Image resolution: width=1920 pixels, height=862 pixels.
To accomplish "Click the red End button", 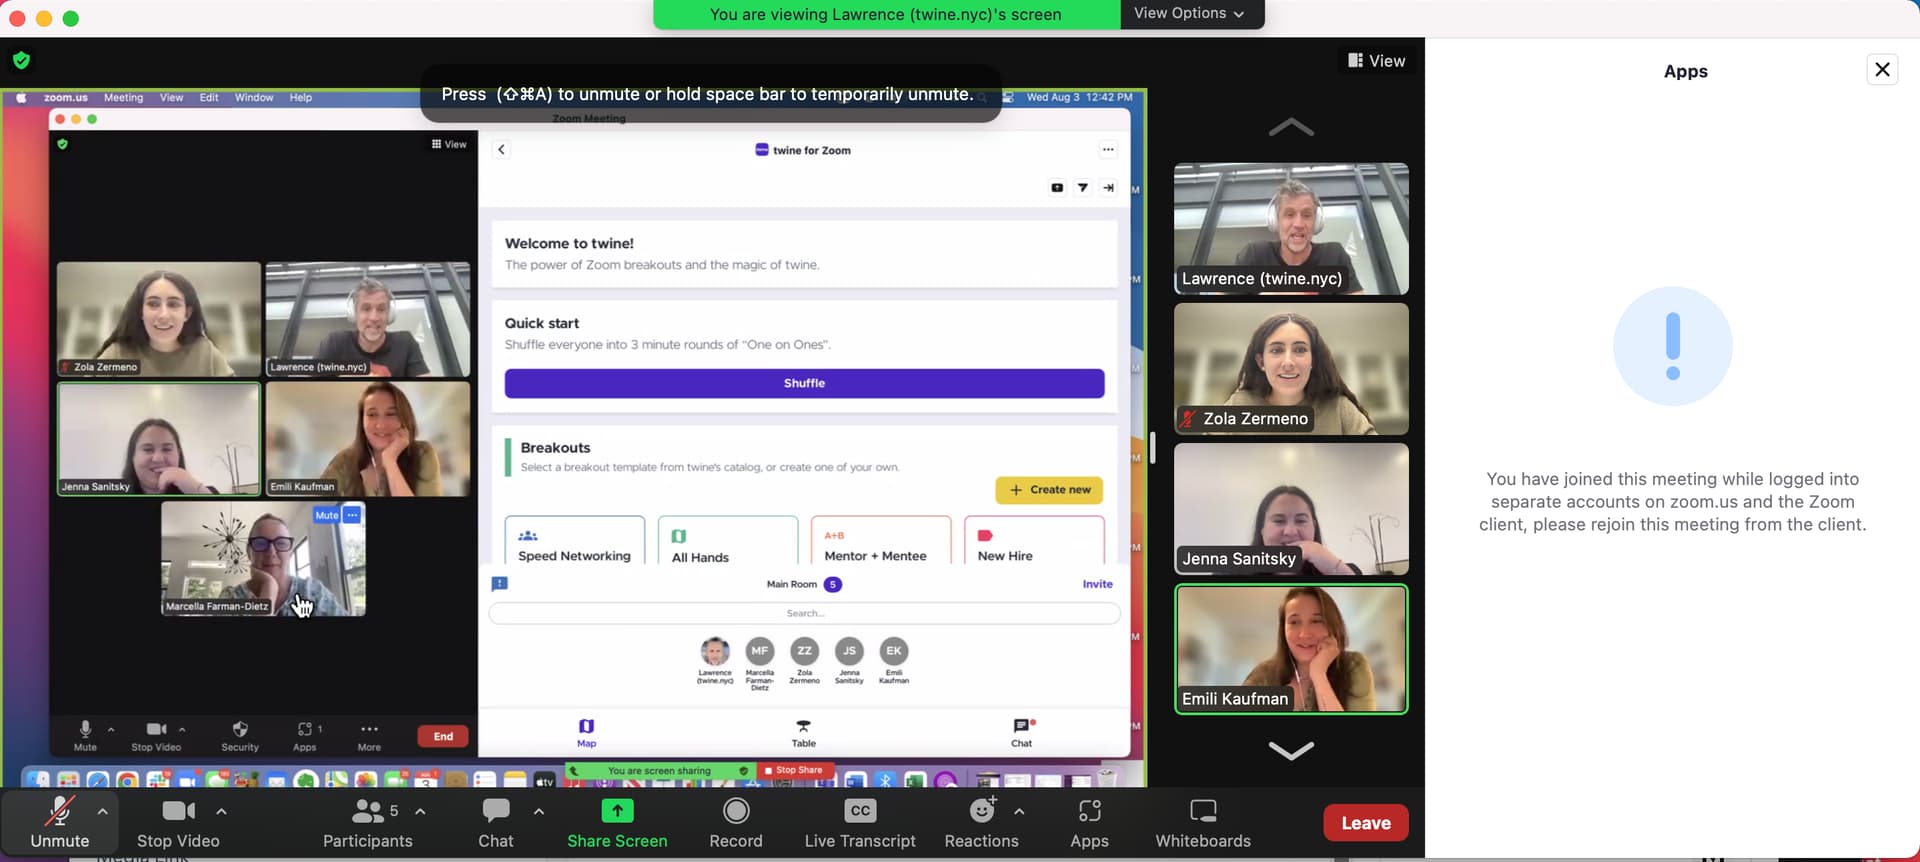I will (x=443, y=736).
